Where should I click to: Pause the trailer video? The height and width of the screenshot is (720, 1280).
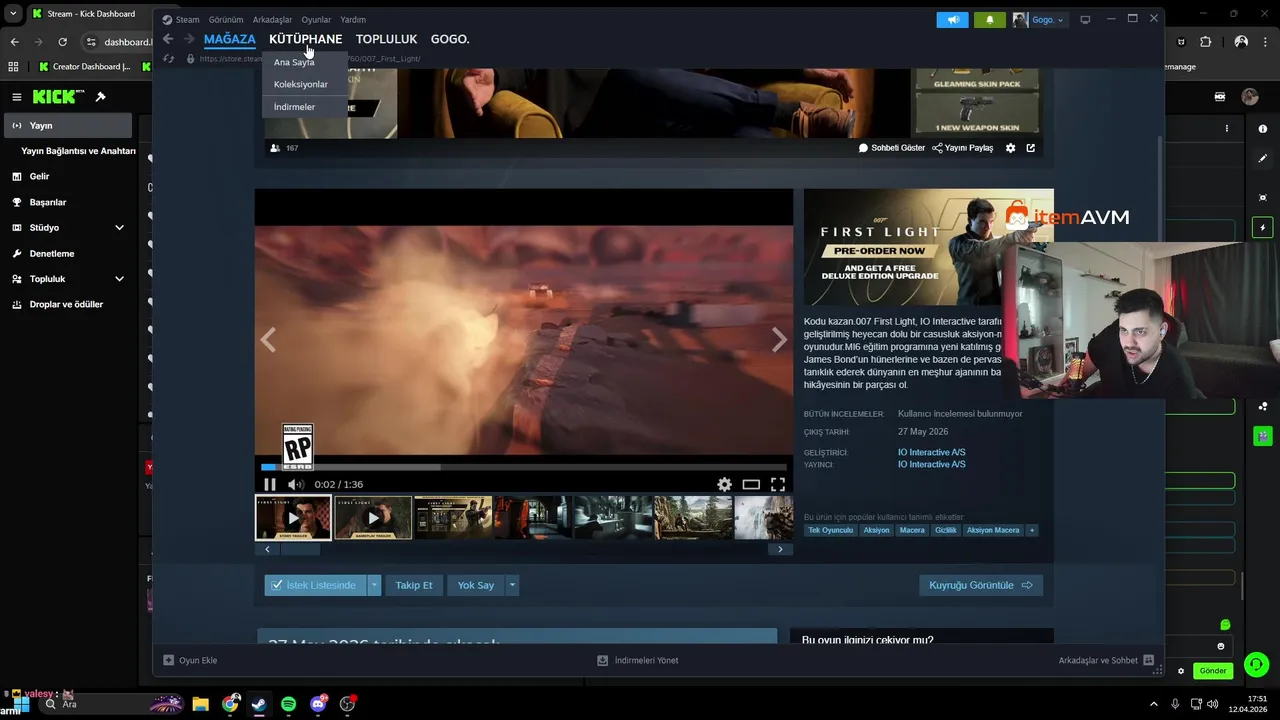coord(269,484)
